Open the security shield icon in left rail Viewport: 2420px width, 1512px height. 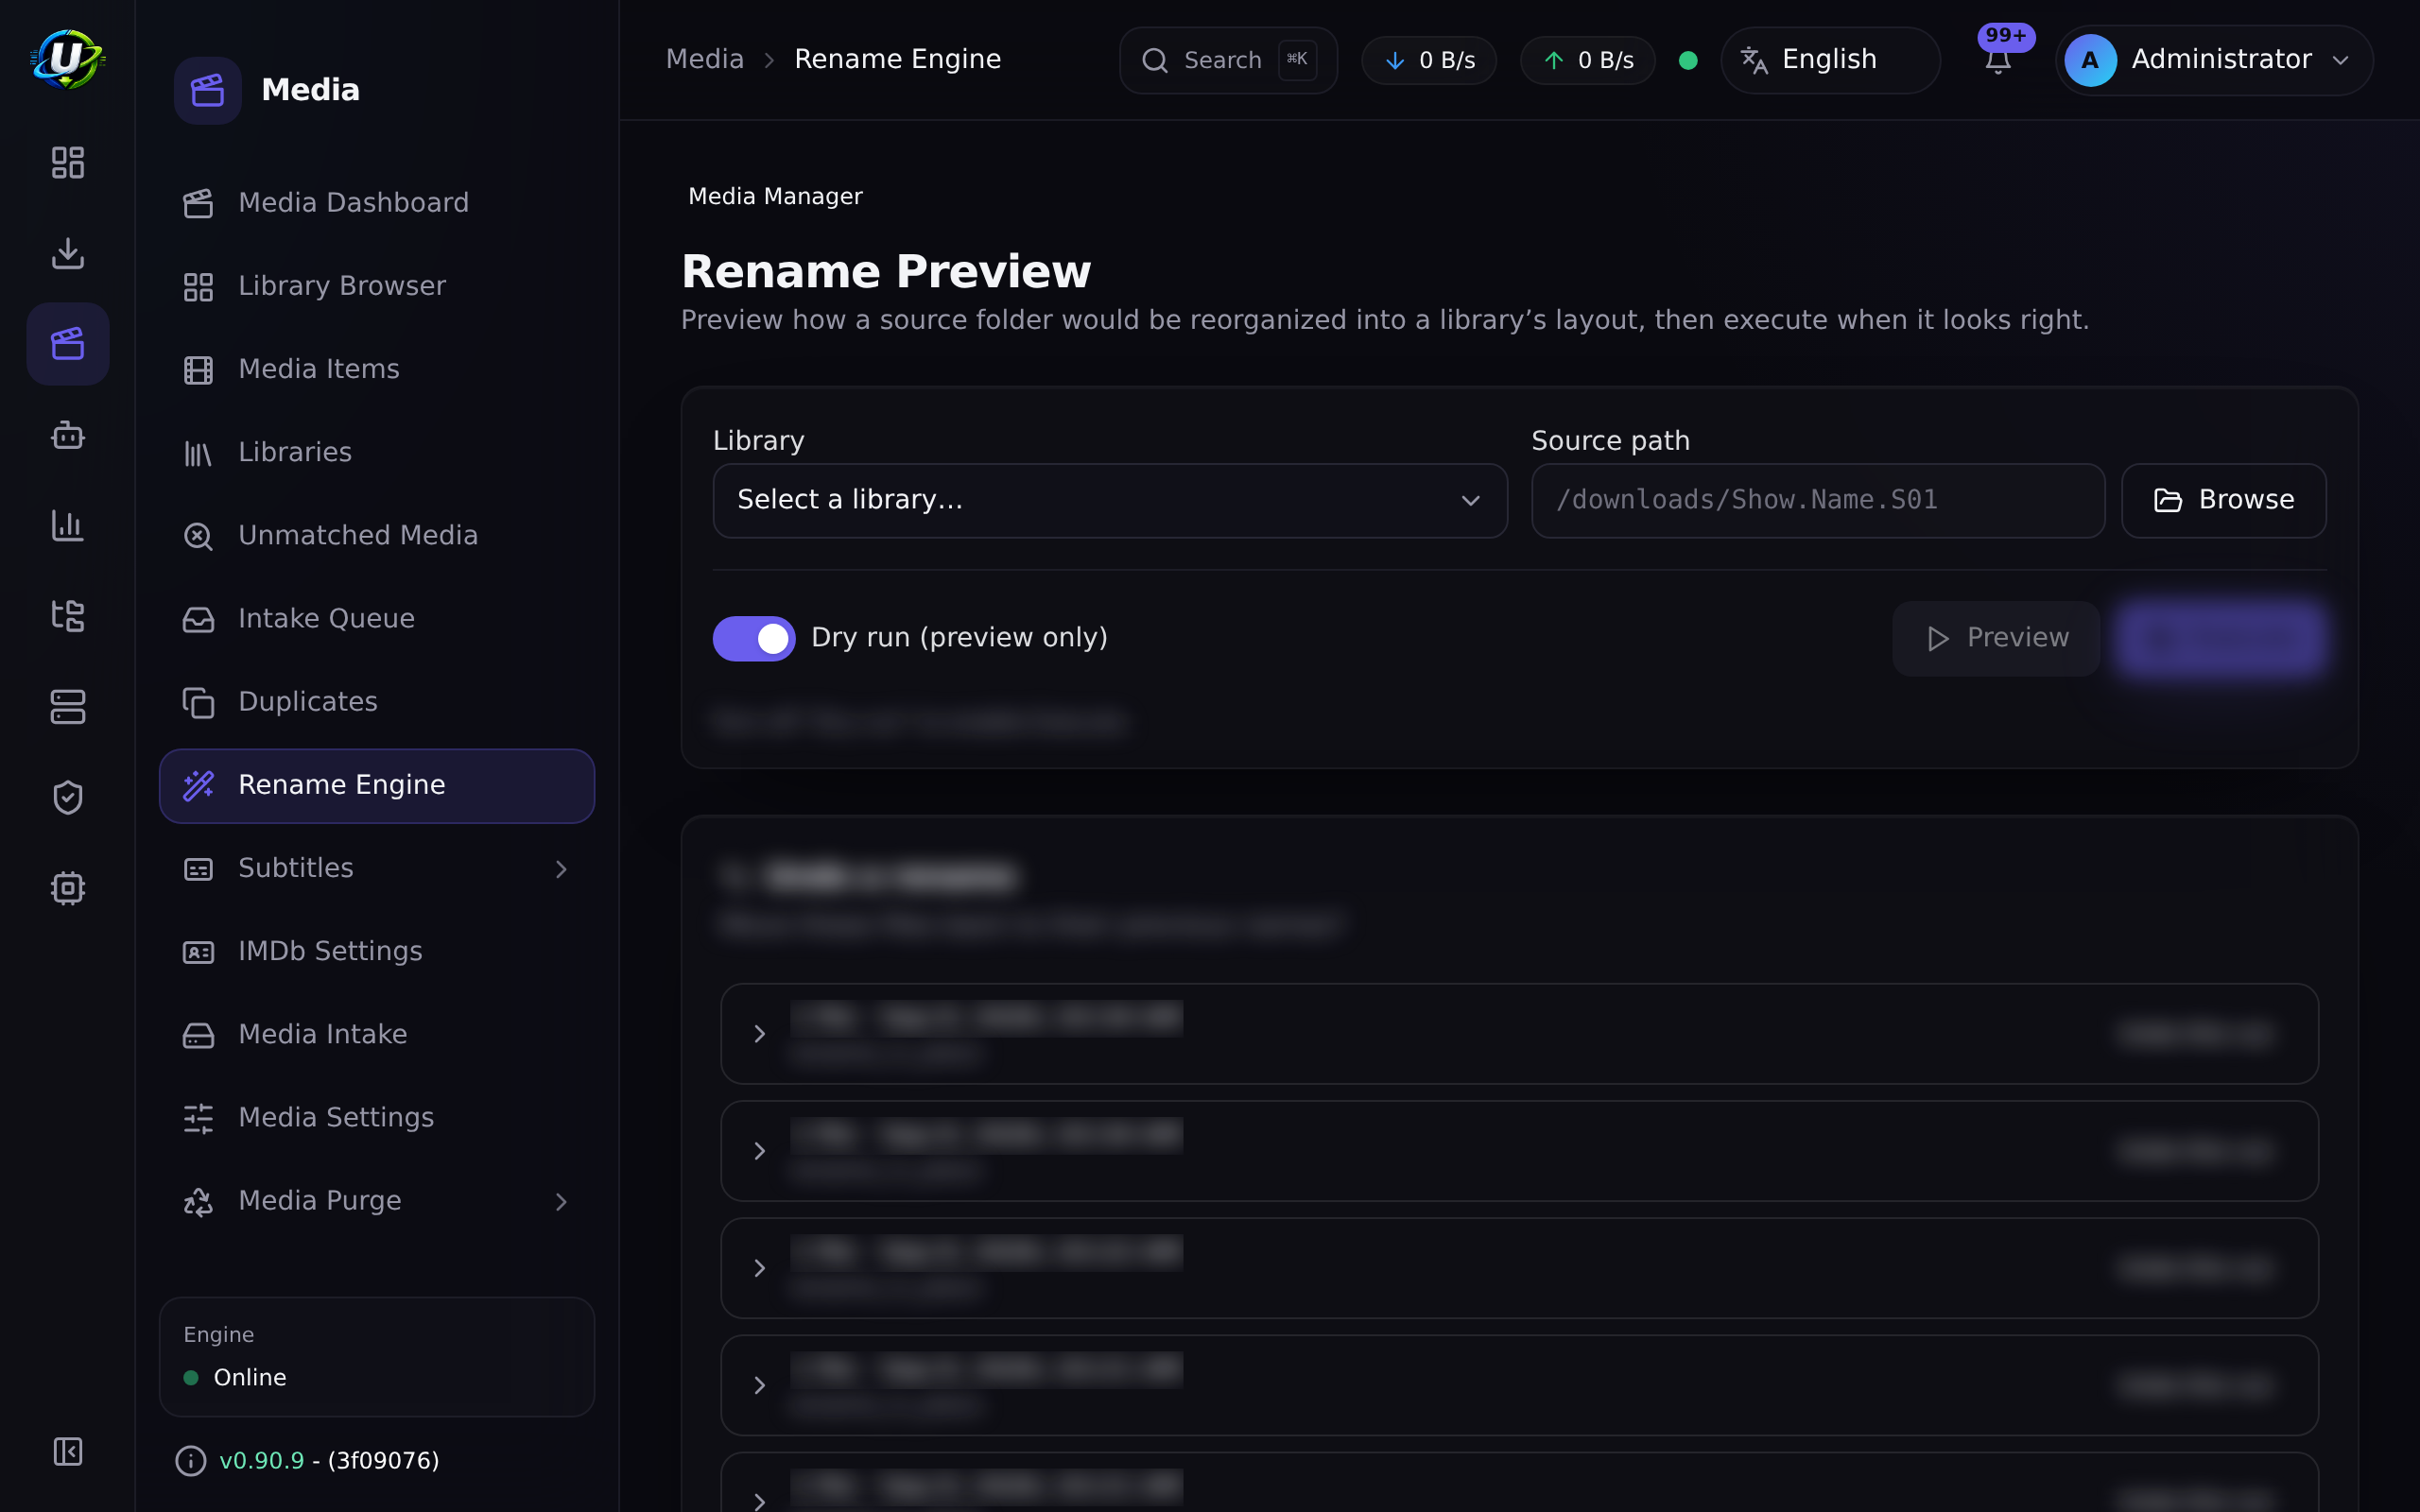click(x=67, y=797)
